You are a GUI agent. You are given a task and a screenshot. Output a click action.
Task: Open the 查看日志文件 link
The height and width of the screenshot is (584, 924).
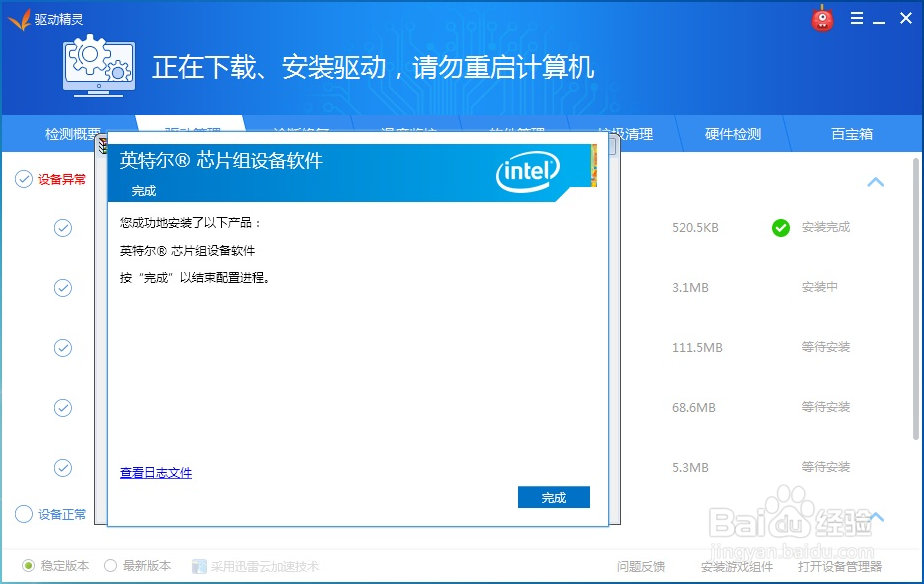pos(156,473)
